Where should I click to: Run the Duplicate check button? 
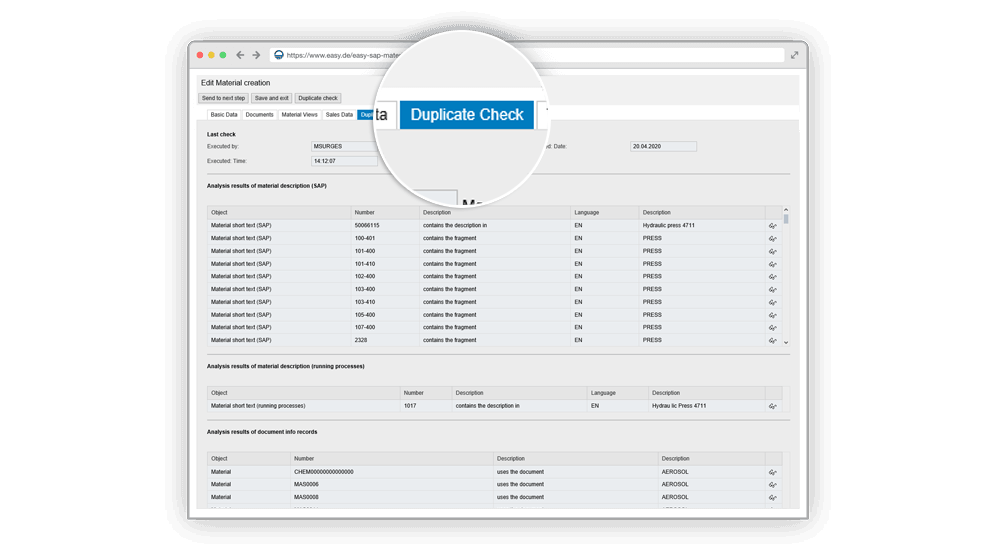pos(318,98)
